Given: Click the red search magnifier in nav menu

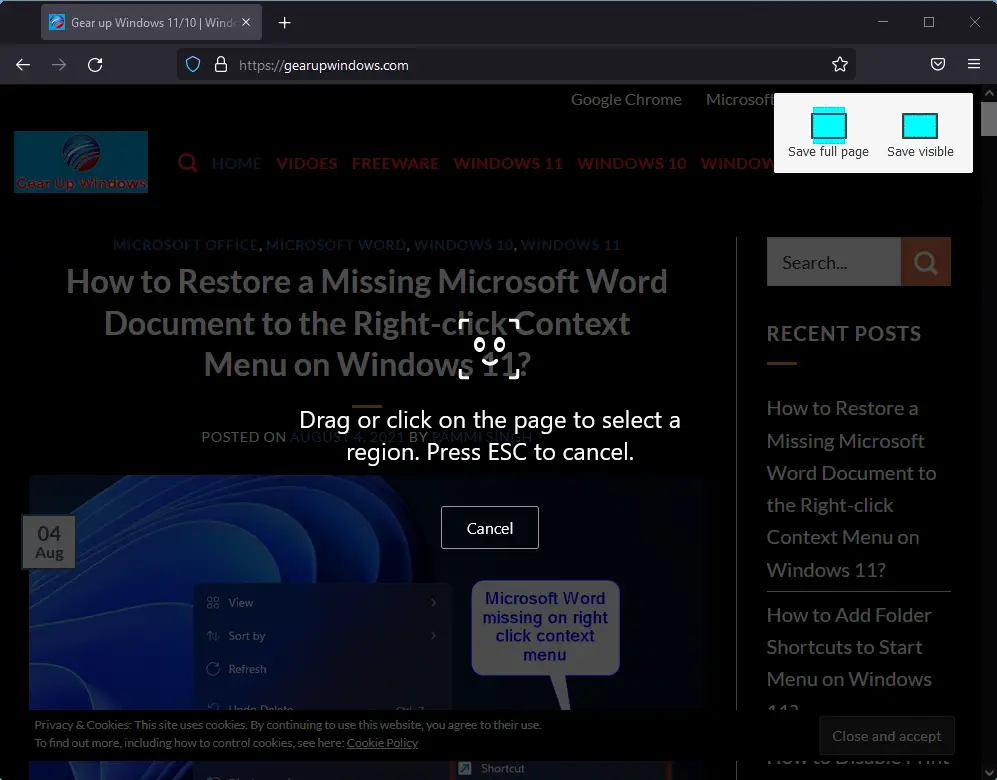Looking at the screenshot, I should coord(187,163).
